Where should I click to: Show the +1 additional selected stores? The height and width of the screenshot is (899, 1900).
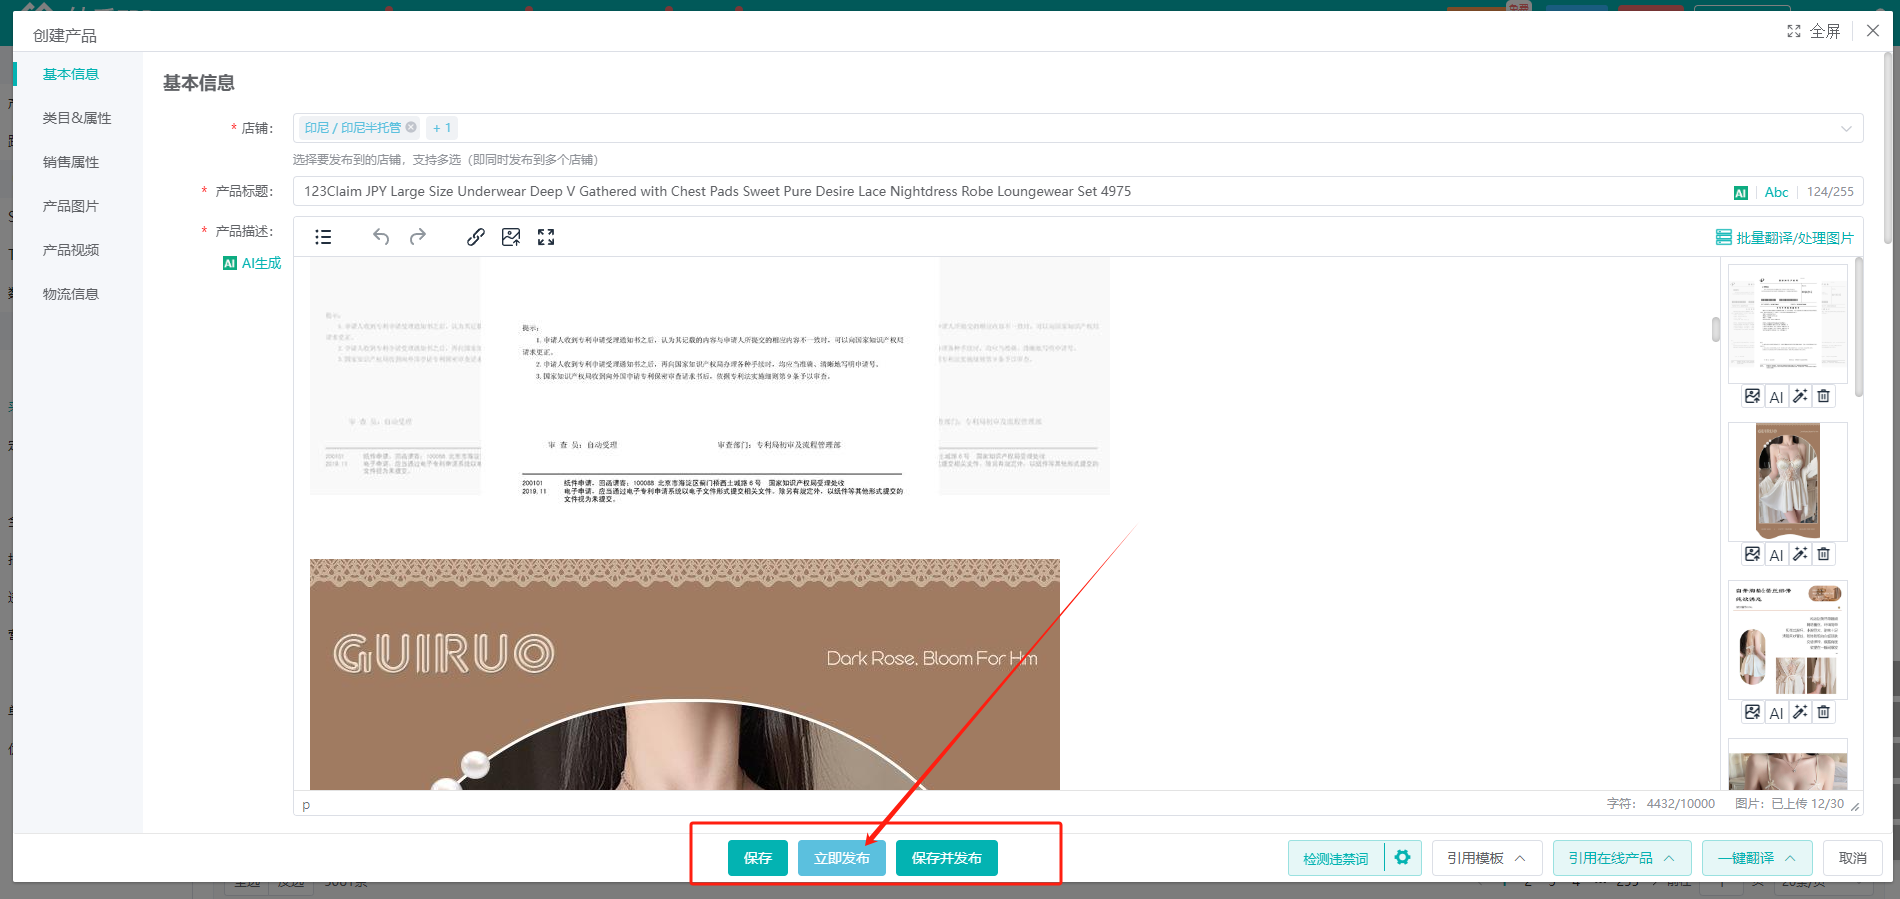point(442,128)
